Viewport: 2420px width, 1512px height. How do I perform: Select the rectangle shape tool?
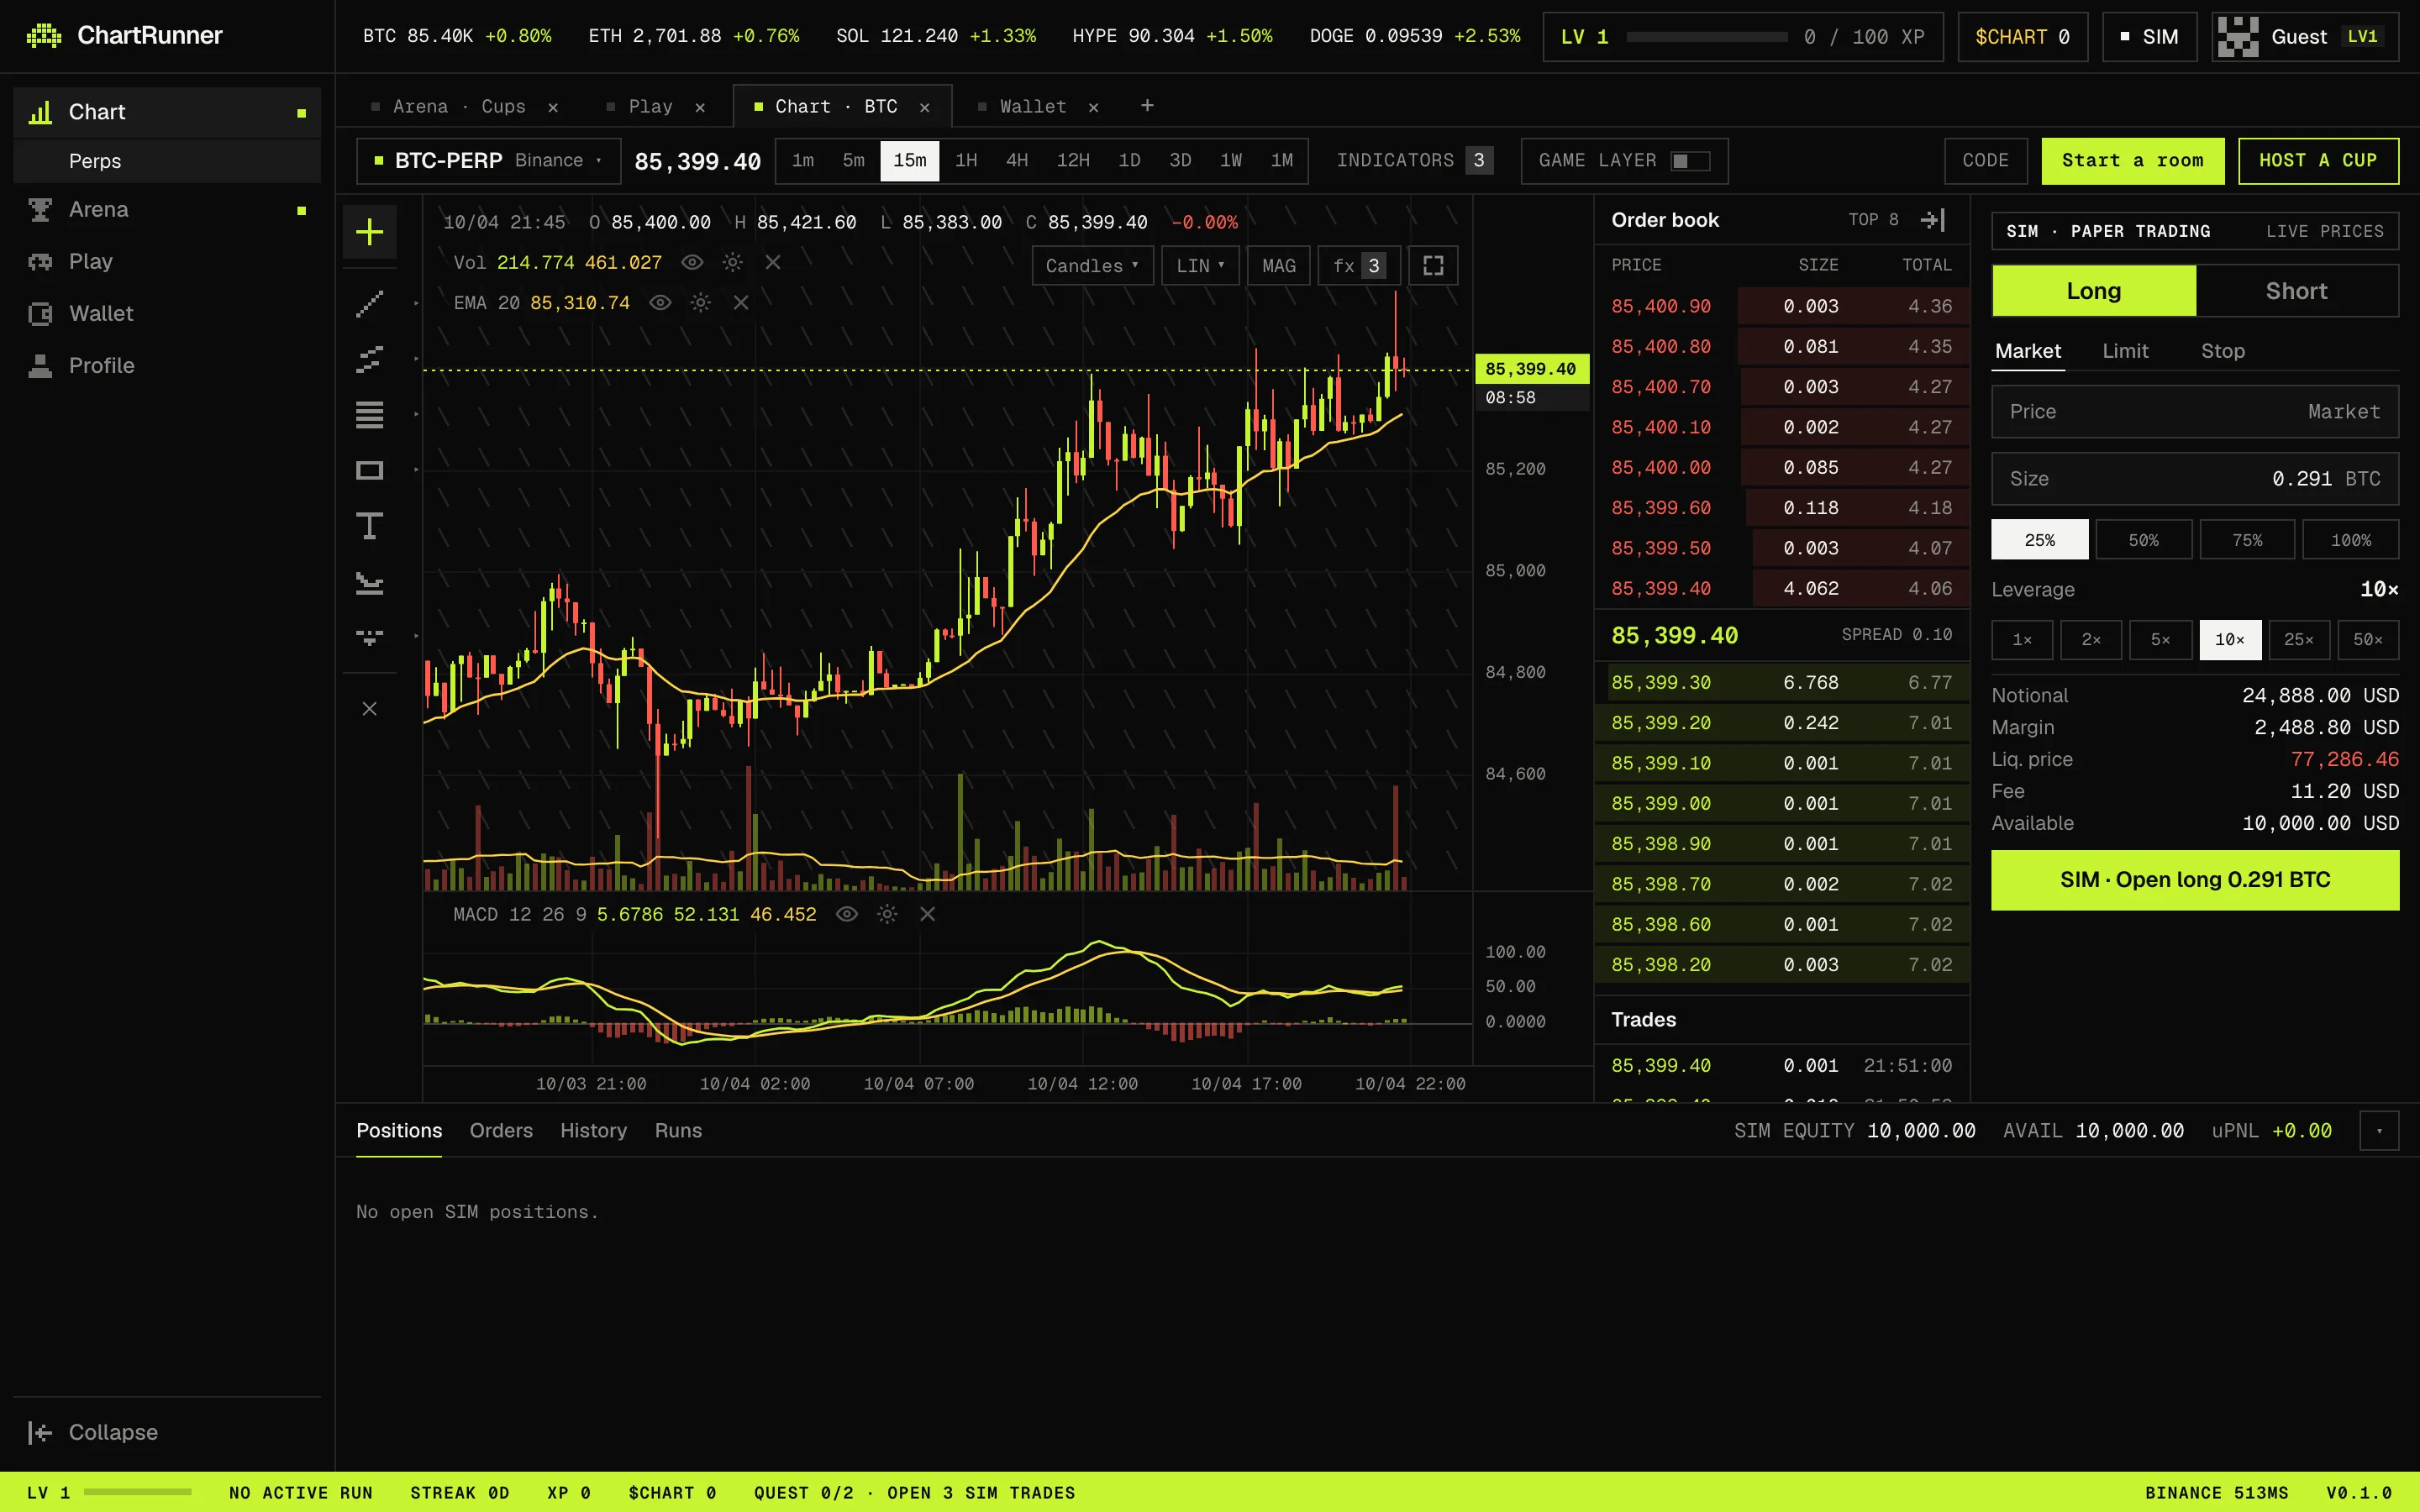pyautogui.click(x=369, y=470)
